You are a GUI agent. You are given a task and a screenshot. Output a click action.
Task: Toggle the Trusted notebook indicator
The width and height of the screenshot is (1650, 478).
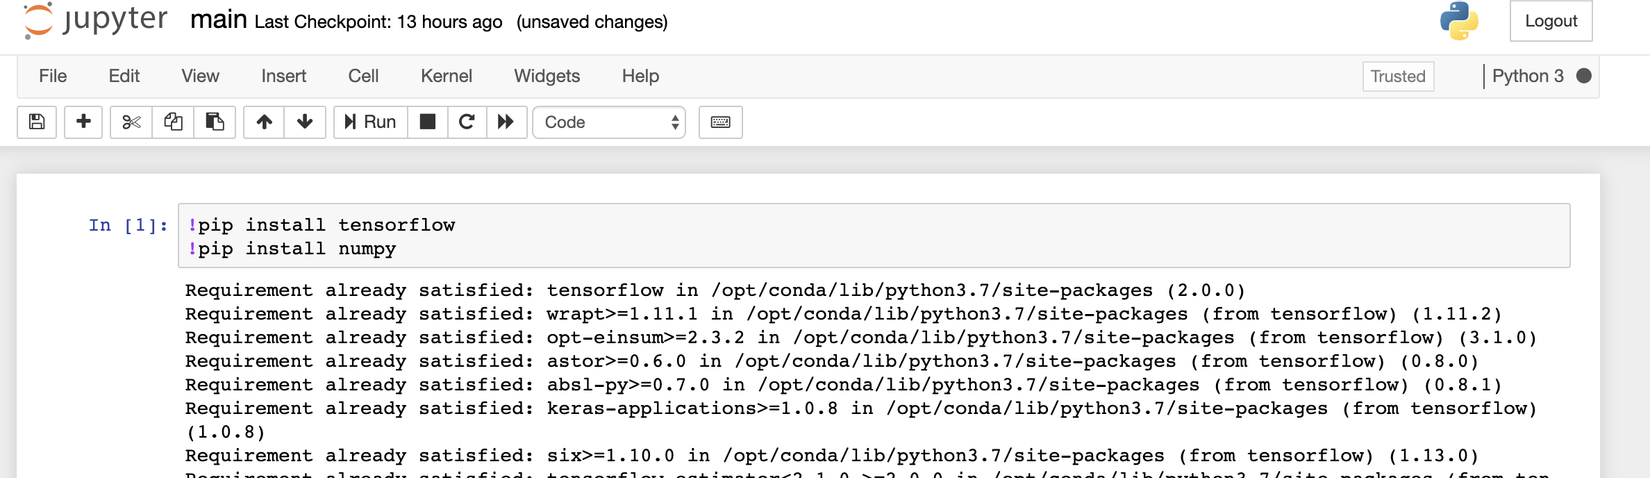point(1398,77)
